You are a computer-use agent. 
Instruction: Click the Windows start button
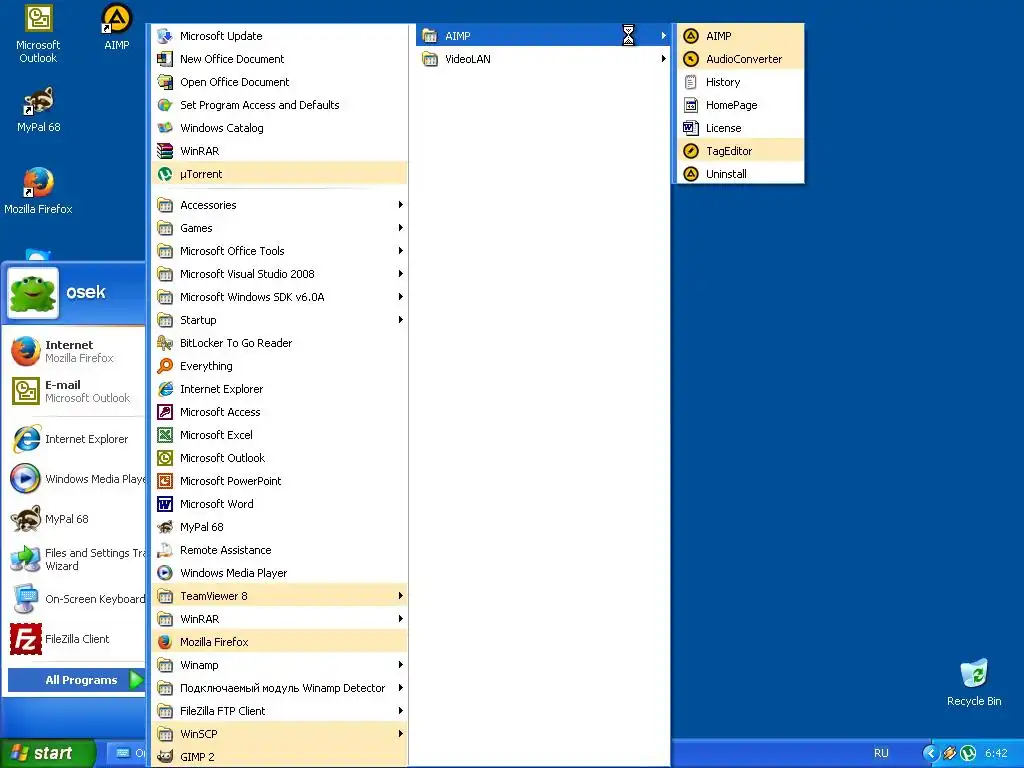[x=47, y=754]
